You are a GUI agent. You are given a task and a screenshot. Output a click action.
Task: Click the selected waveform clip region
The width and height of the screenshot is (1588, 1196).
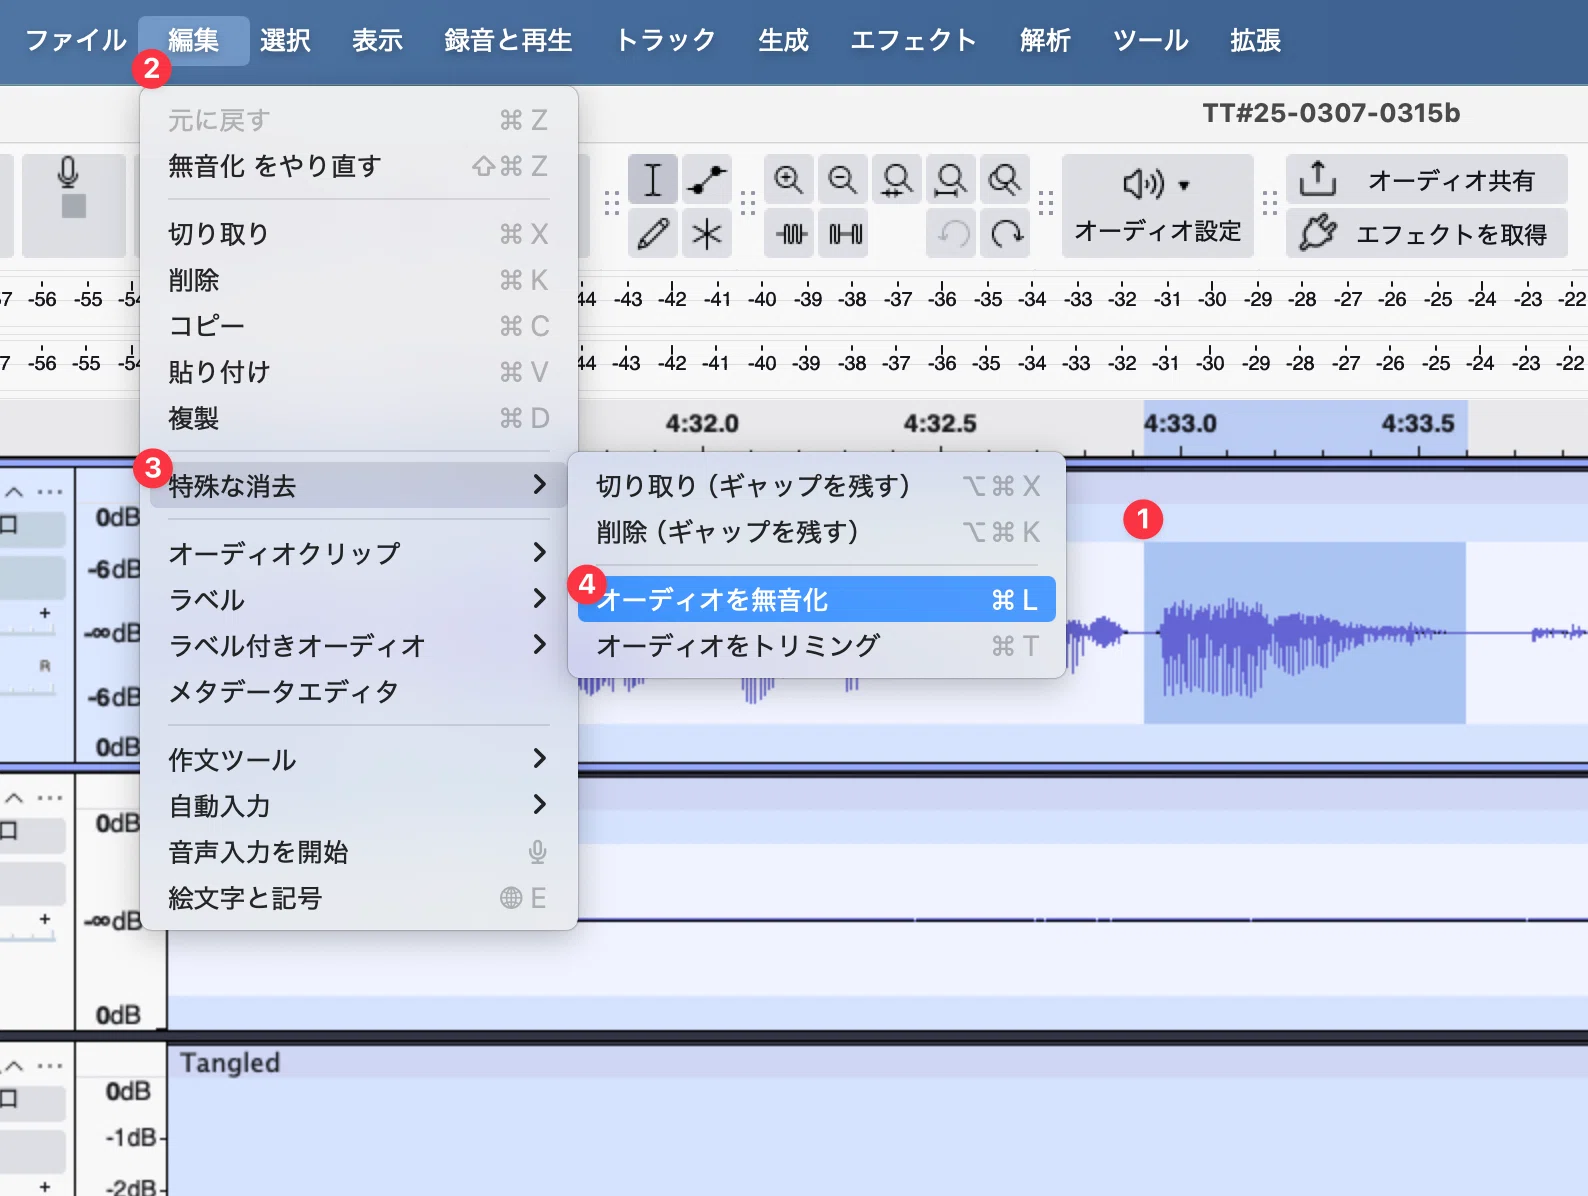pyautogui.click(x=1304, y=632)
